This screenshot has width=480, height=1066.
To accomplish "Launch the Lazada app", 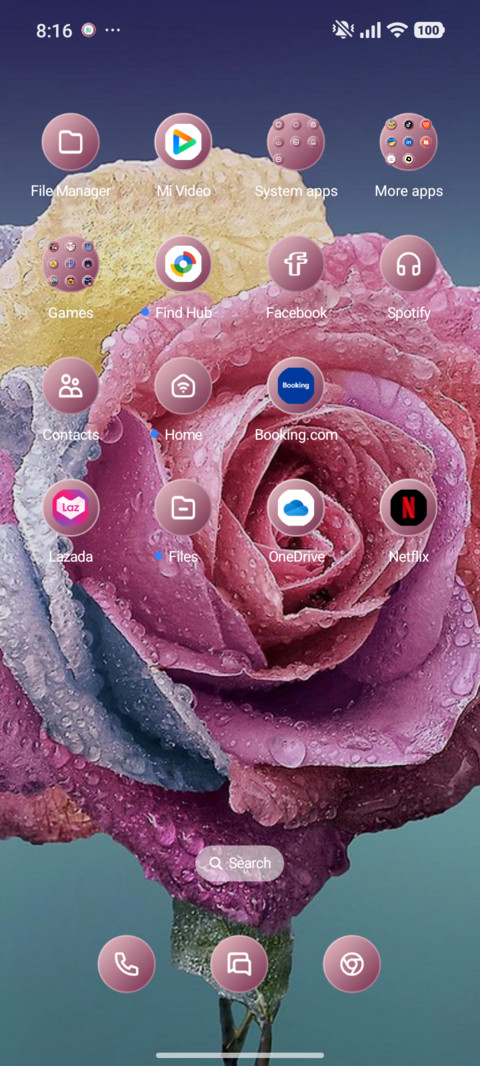I will 71,508.
